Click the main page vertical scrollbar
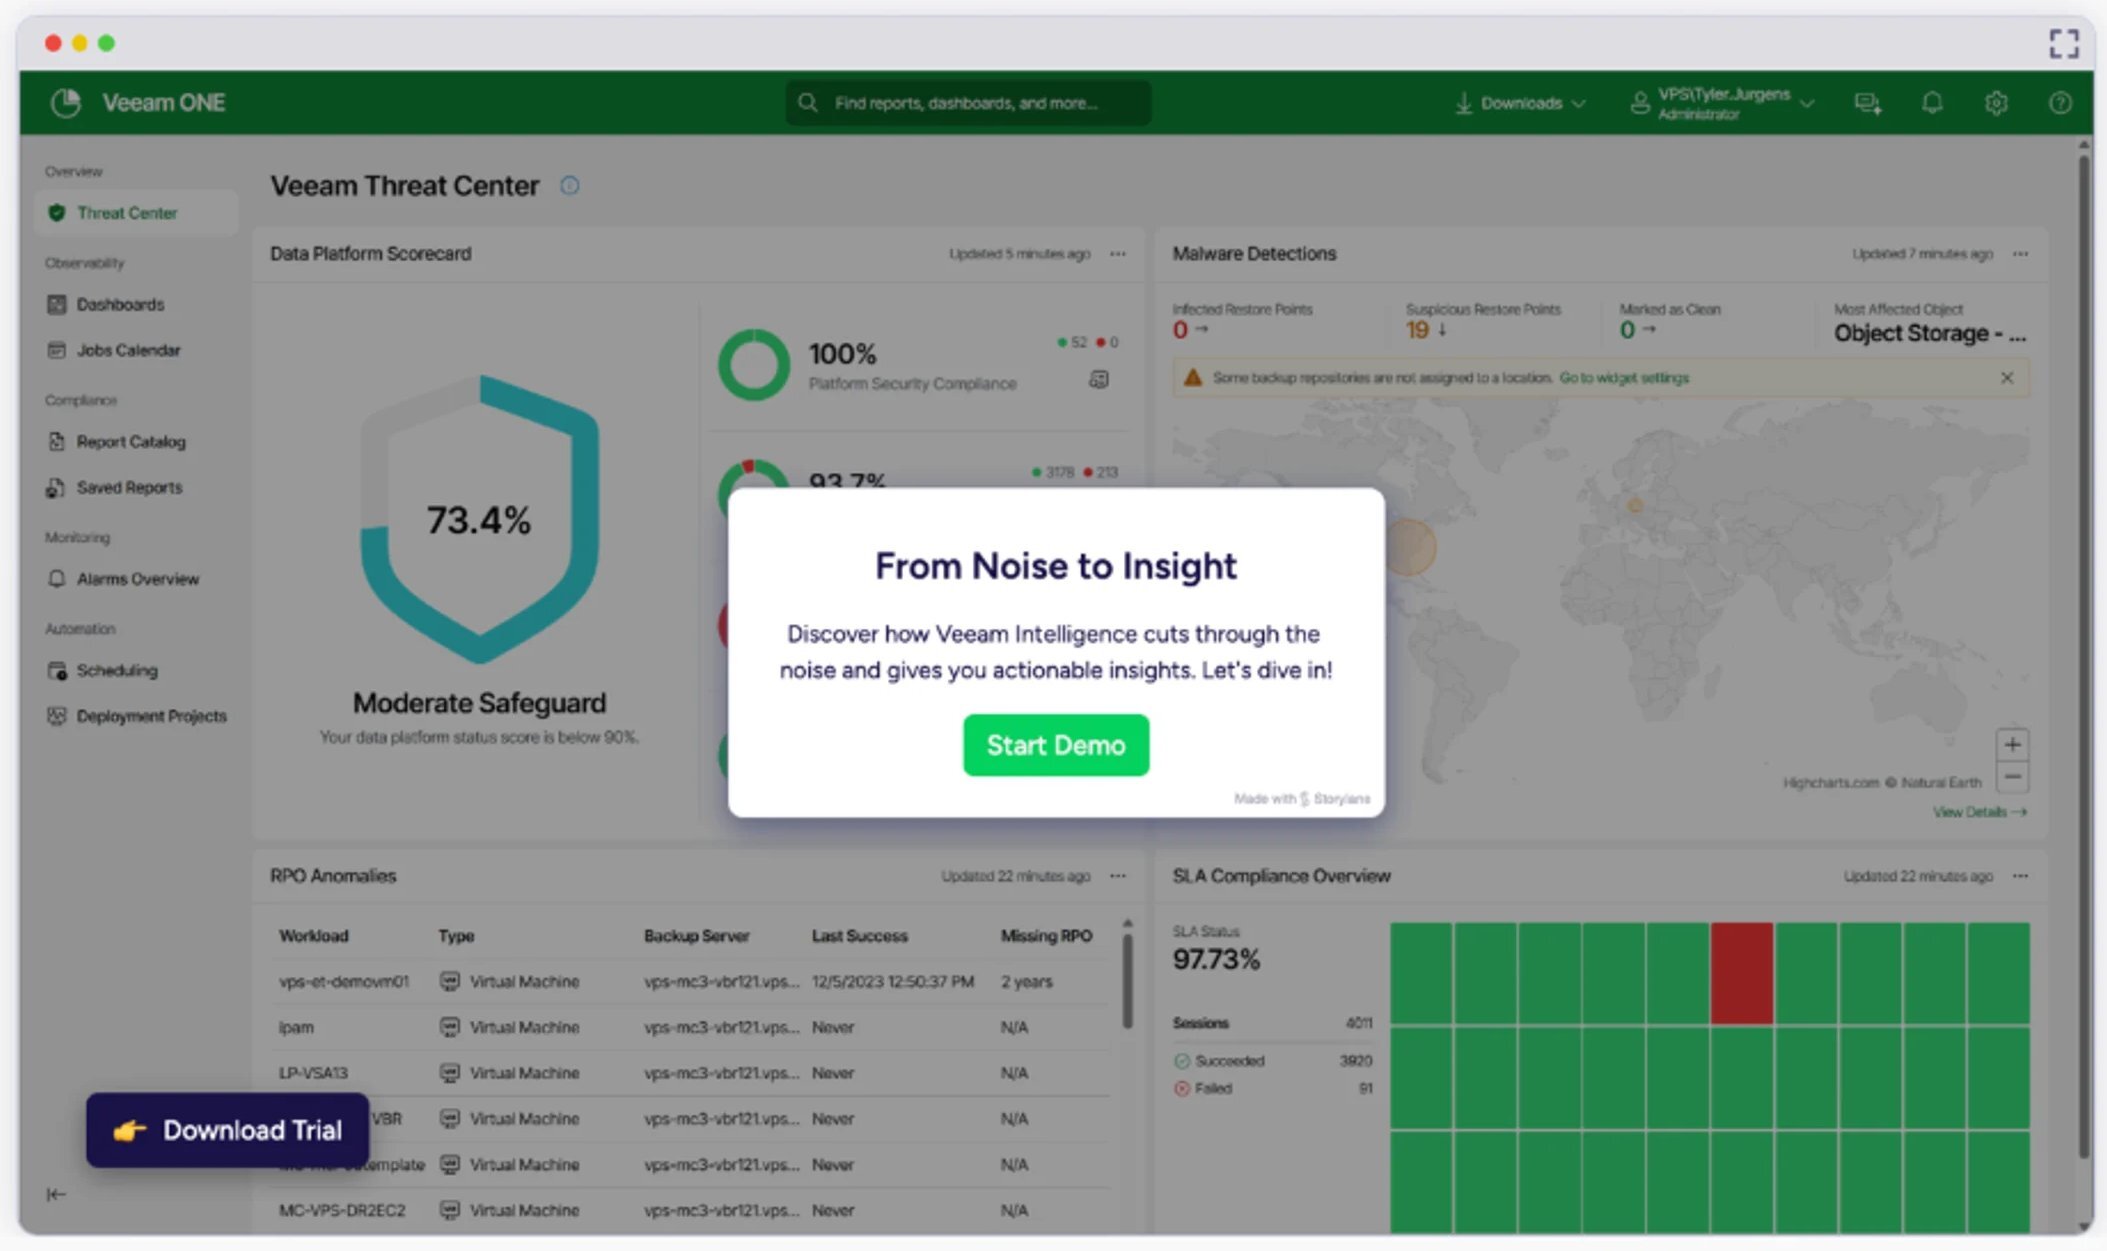The width and height of the screenshot is (2107, 1251). tap(2084, 655)
